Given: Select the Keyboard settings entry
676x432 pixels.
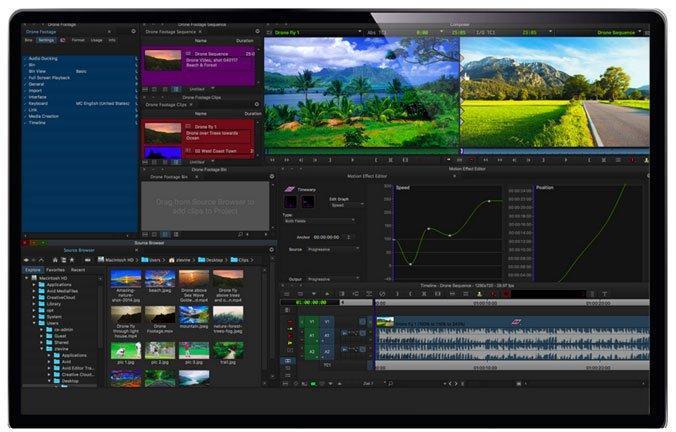Looking at the screenshot, I should [39, 103].
